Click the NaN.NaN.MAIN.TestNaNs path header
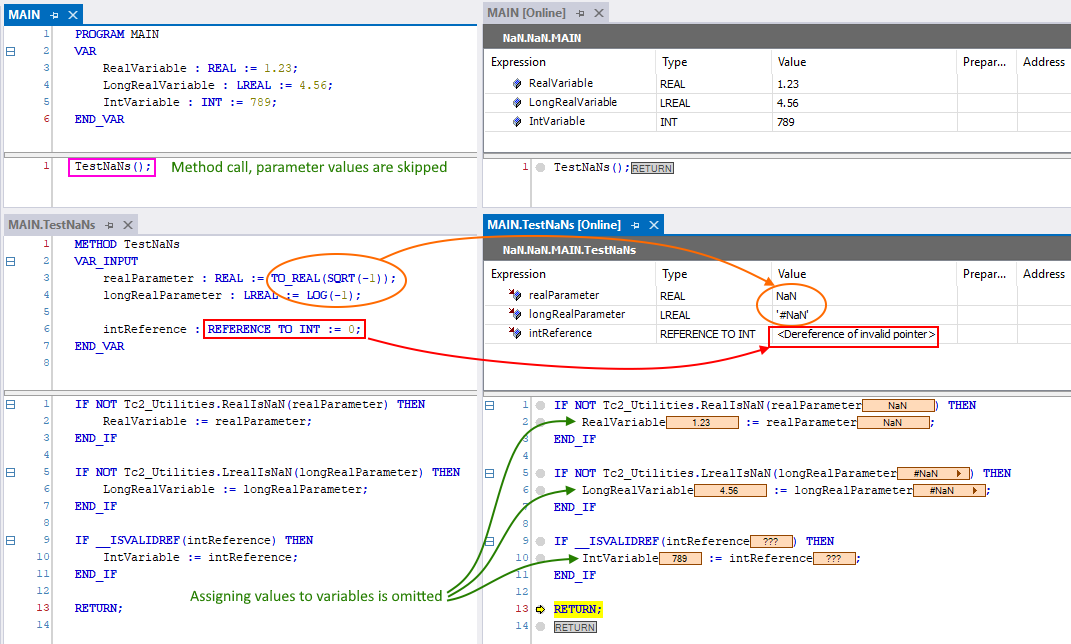 (x=569, y=250)
